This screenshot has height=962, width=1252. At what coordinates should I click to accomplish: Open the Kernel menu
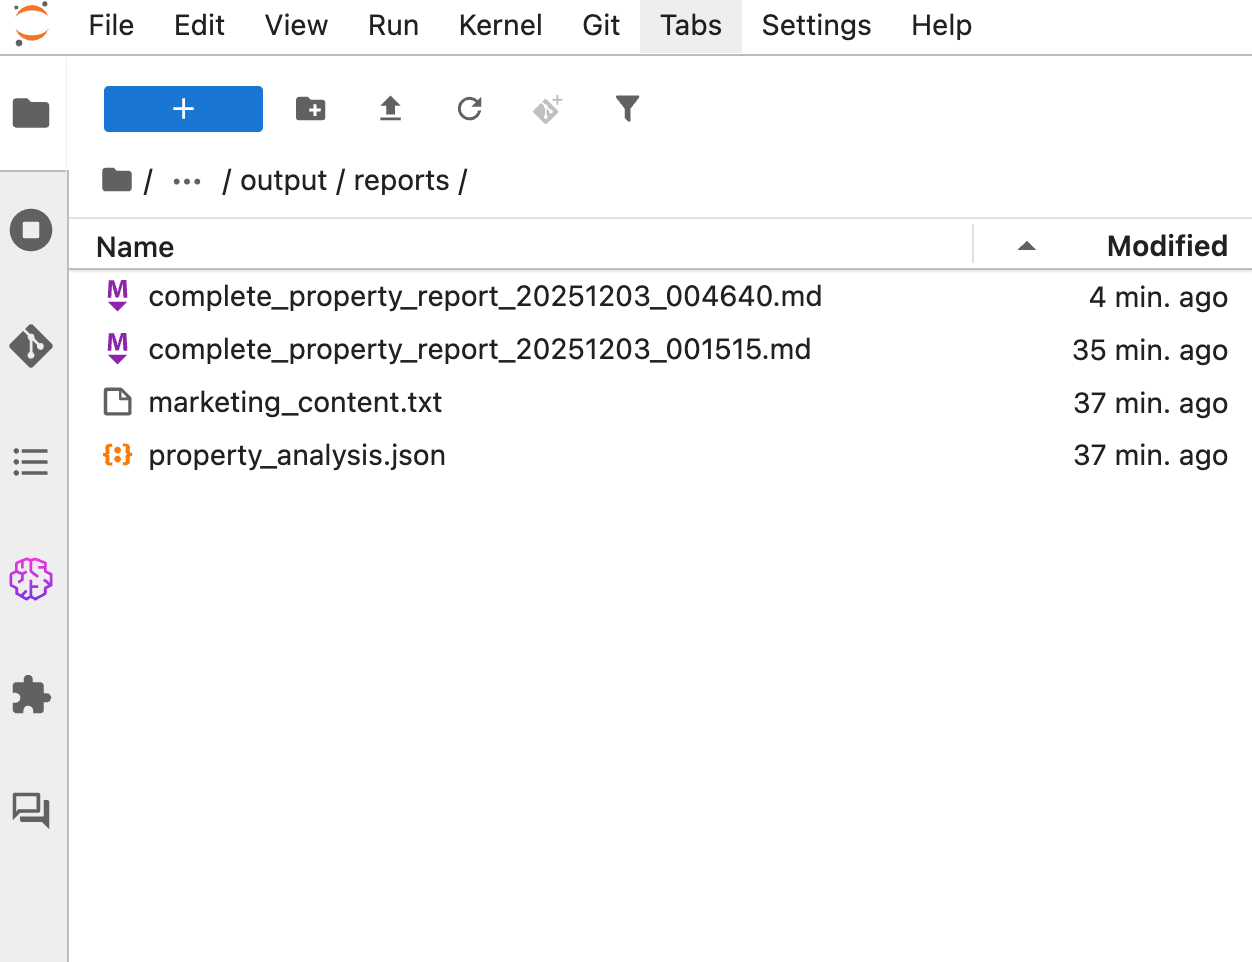point(500,26)
